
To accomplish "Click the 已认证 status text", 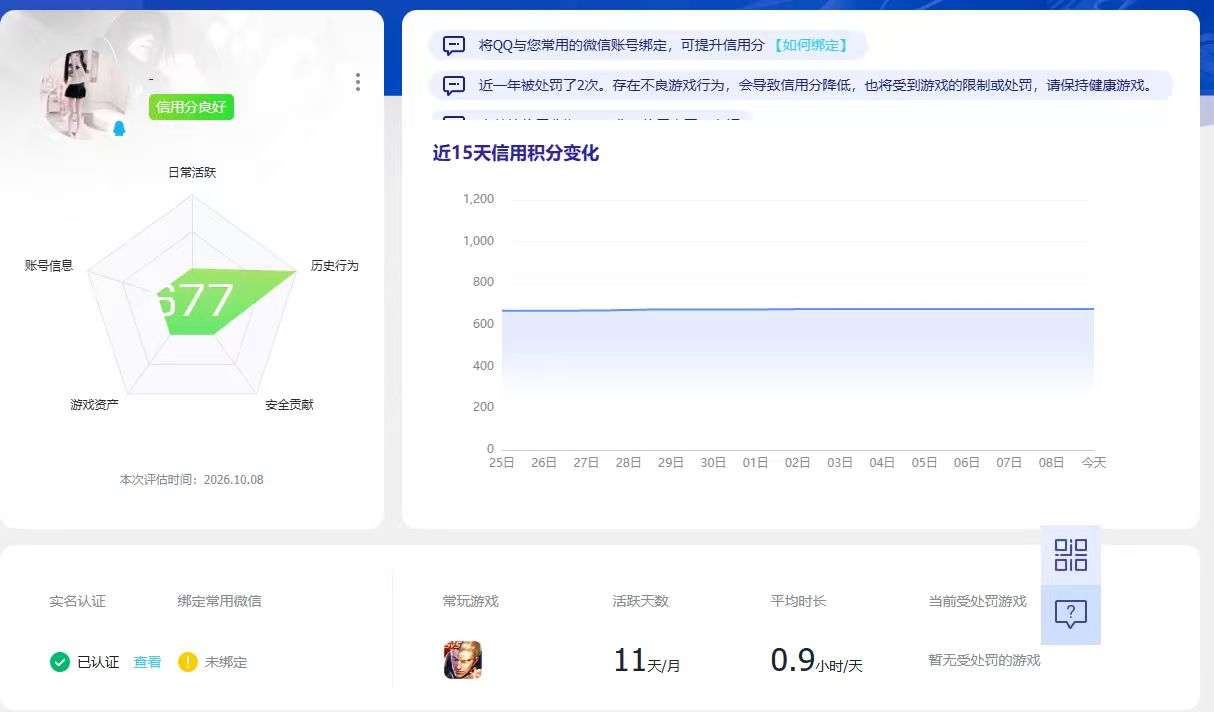I will click(98, 662).
